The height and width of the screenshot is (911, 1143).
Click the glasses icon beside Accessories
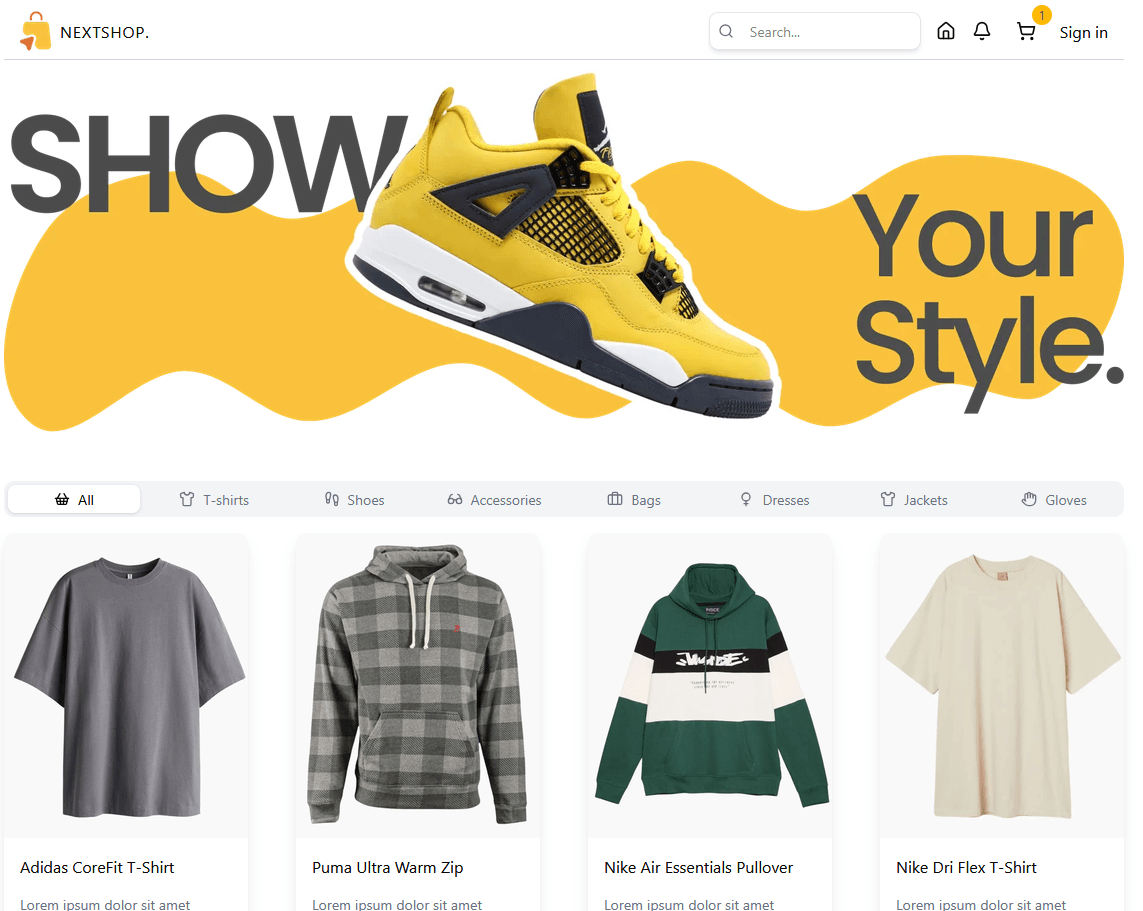[455, 499]
